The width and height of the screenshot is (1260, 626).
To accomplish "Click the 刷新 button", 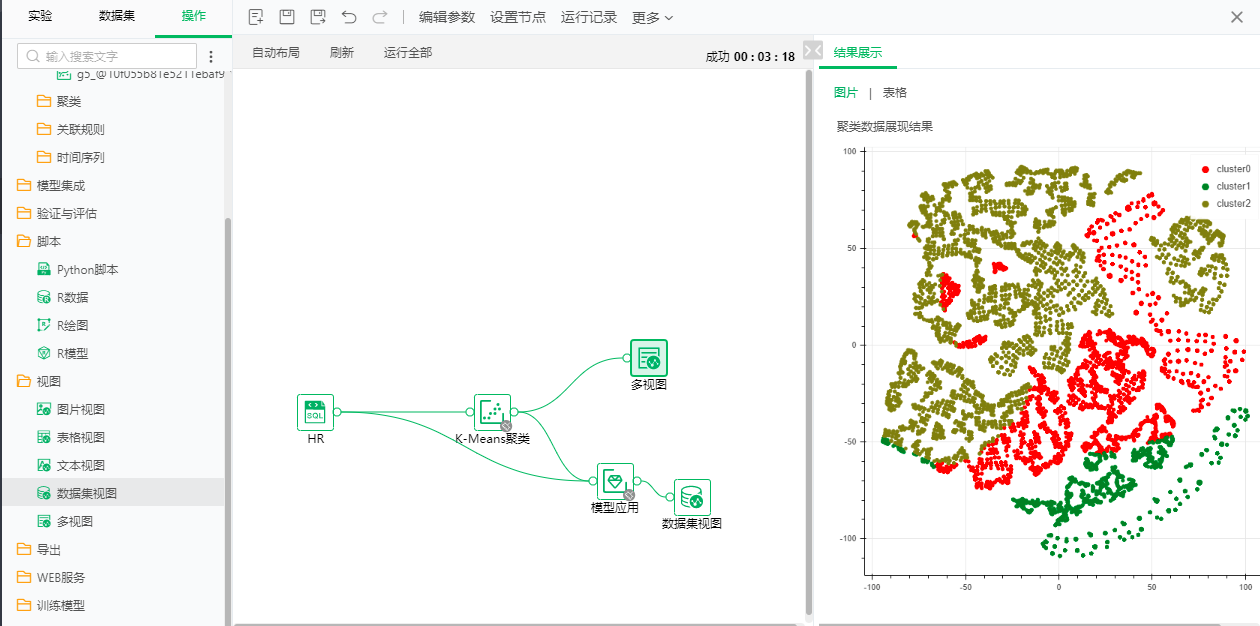I will 342,53.
